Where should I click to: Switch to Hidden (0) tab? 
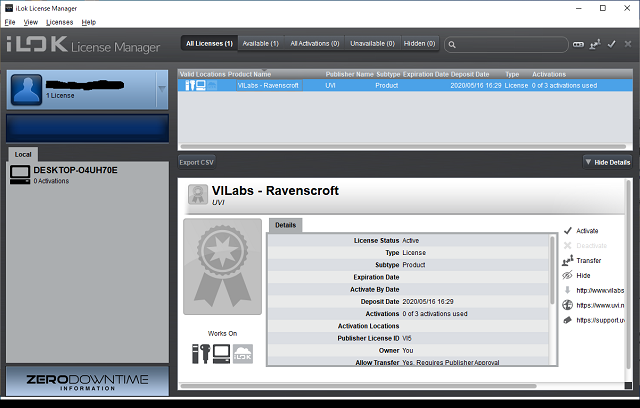pos(420,44)
